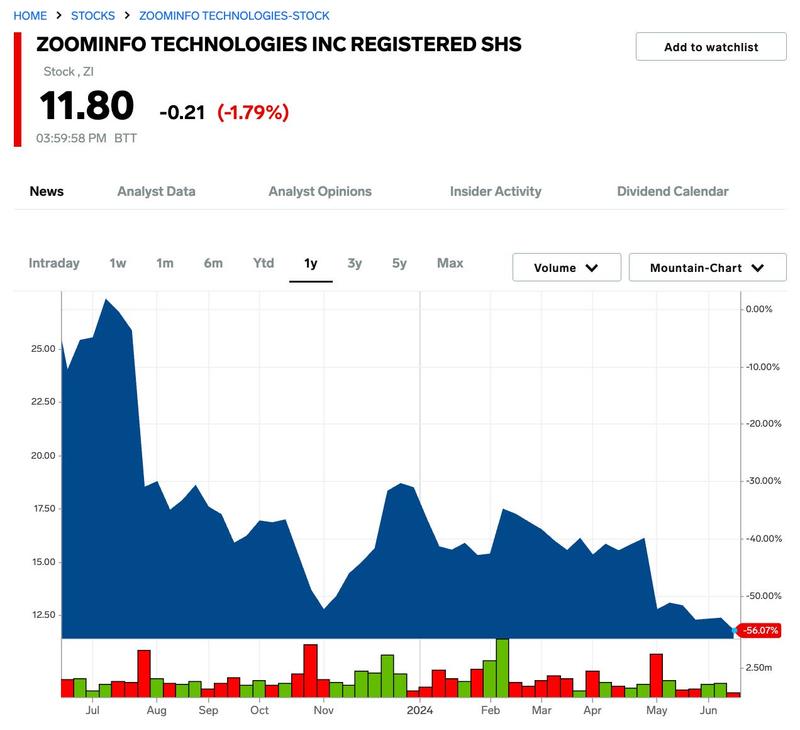Click the Jun label on the time axis
This screenshot has width=800, height=730.
709,710
